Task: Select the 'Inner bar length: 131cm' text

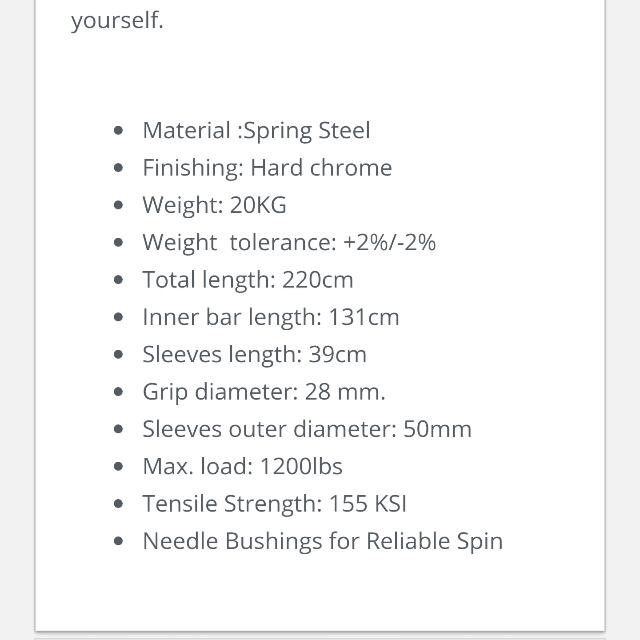Action: (x=271, y=318)
